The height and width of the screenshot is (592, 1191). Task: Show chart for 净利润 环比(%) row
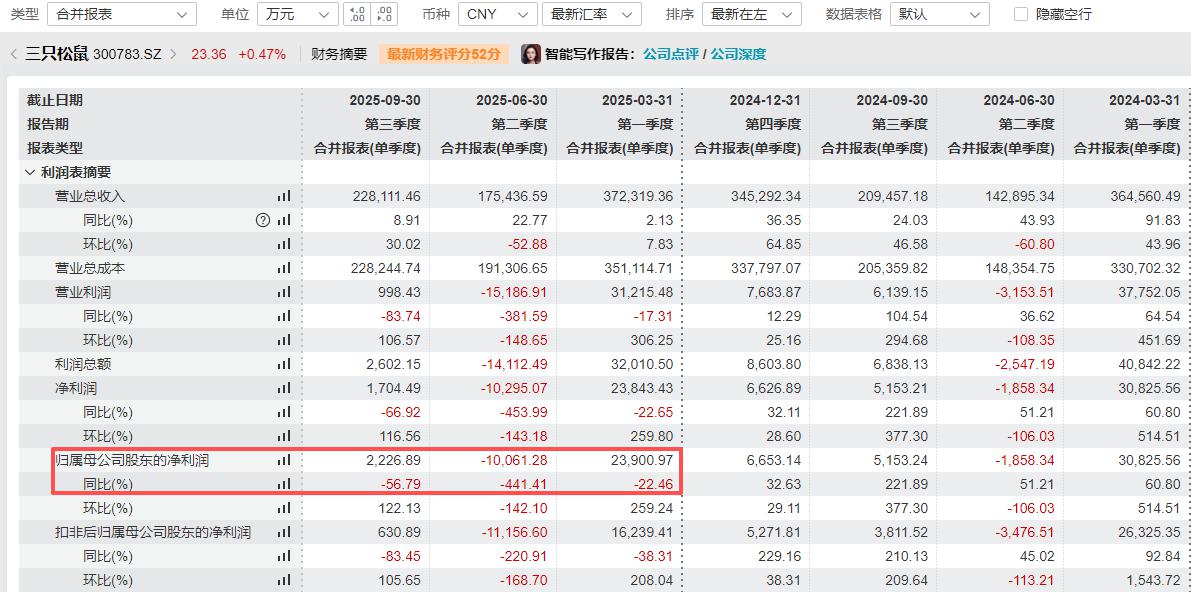(x=284, y=436)
